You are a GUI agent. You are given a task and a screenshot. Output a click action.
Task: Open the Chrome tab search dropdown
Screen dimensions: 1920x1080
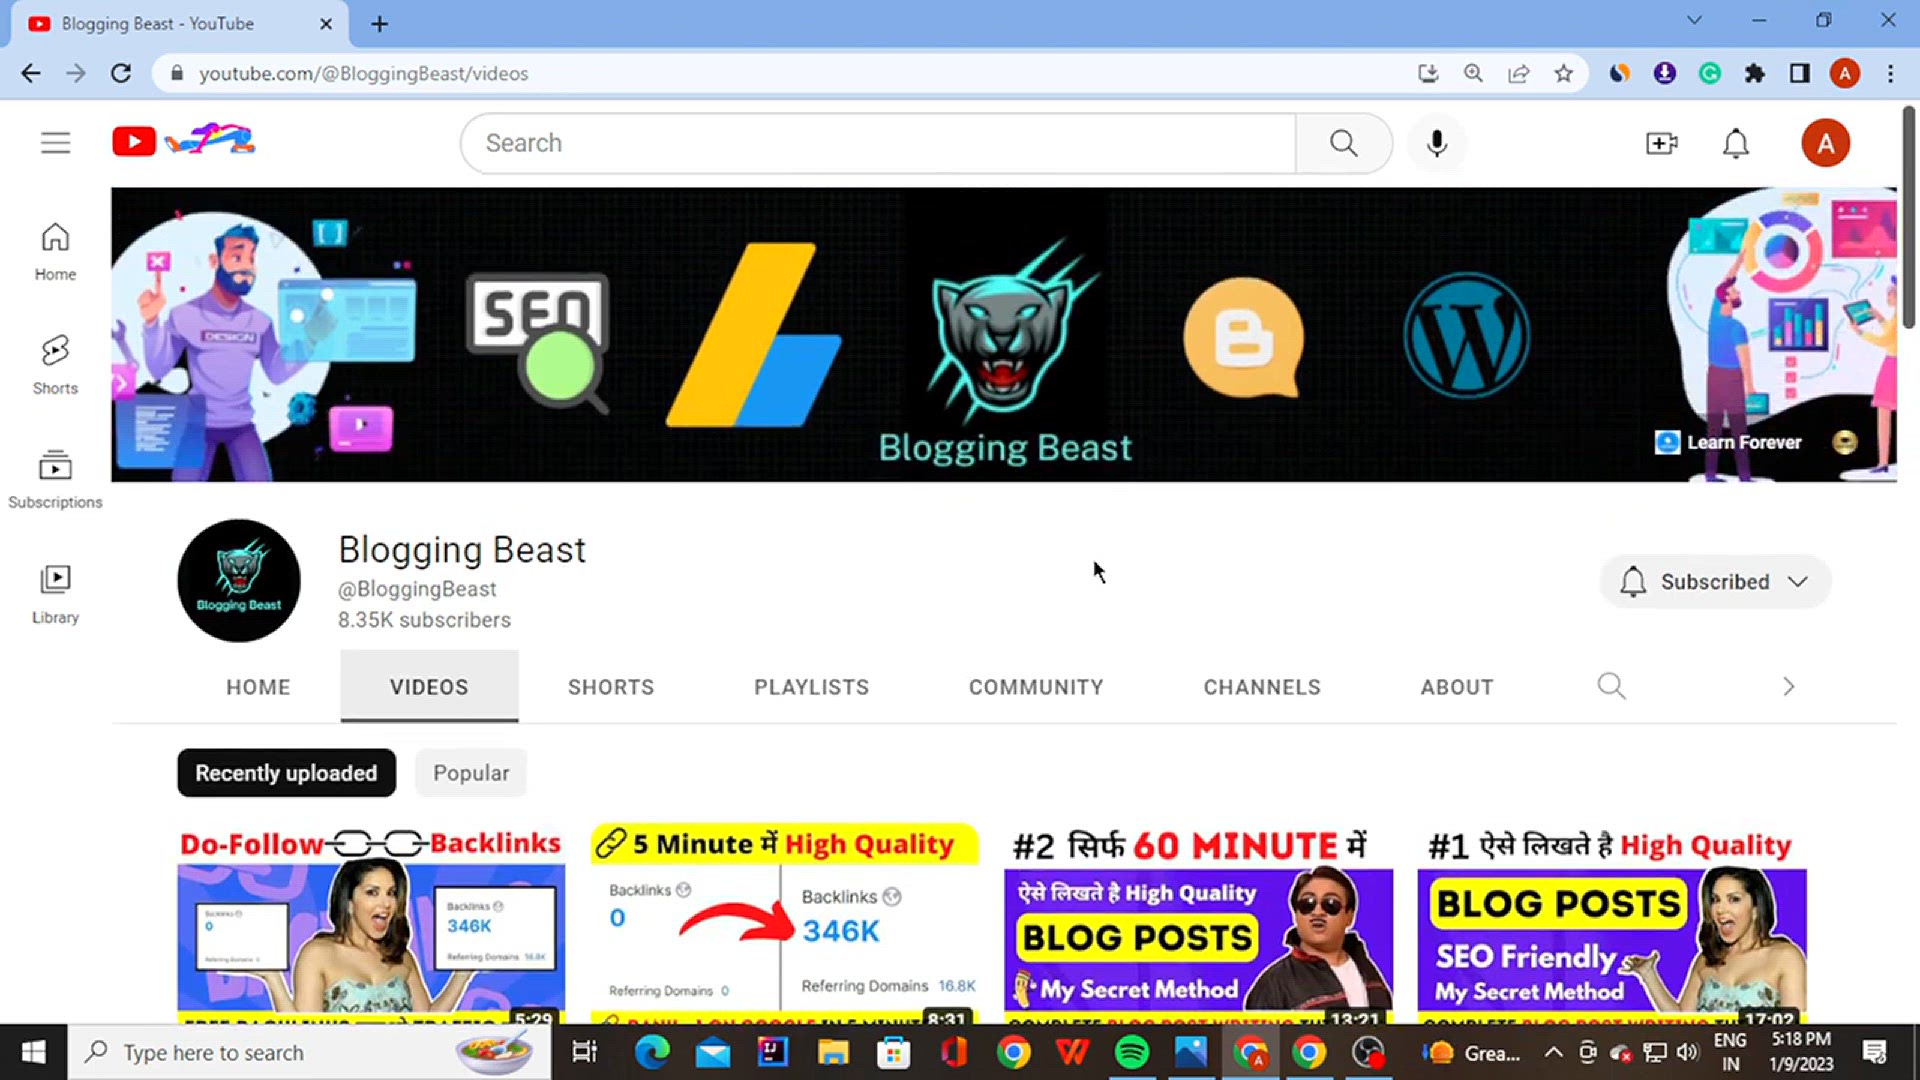pos(1694,20)
